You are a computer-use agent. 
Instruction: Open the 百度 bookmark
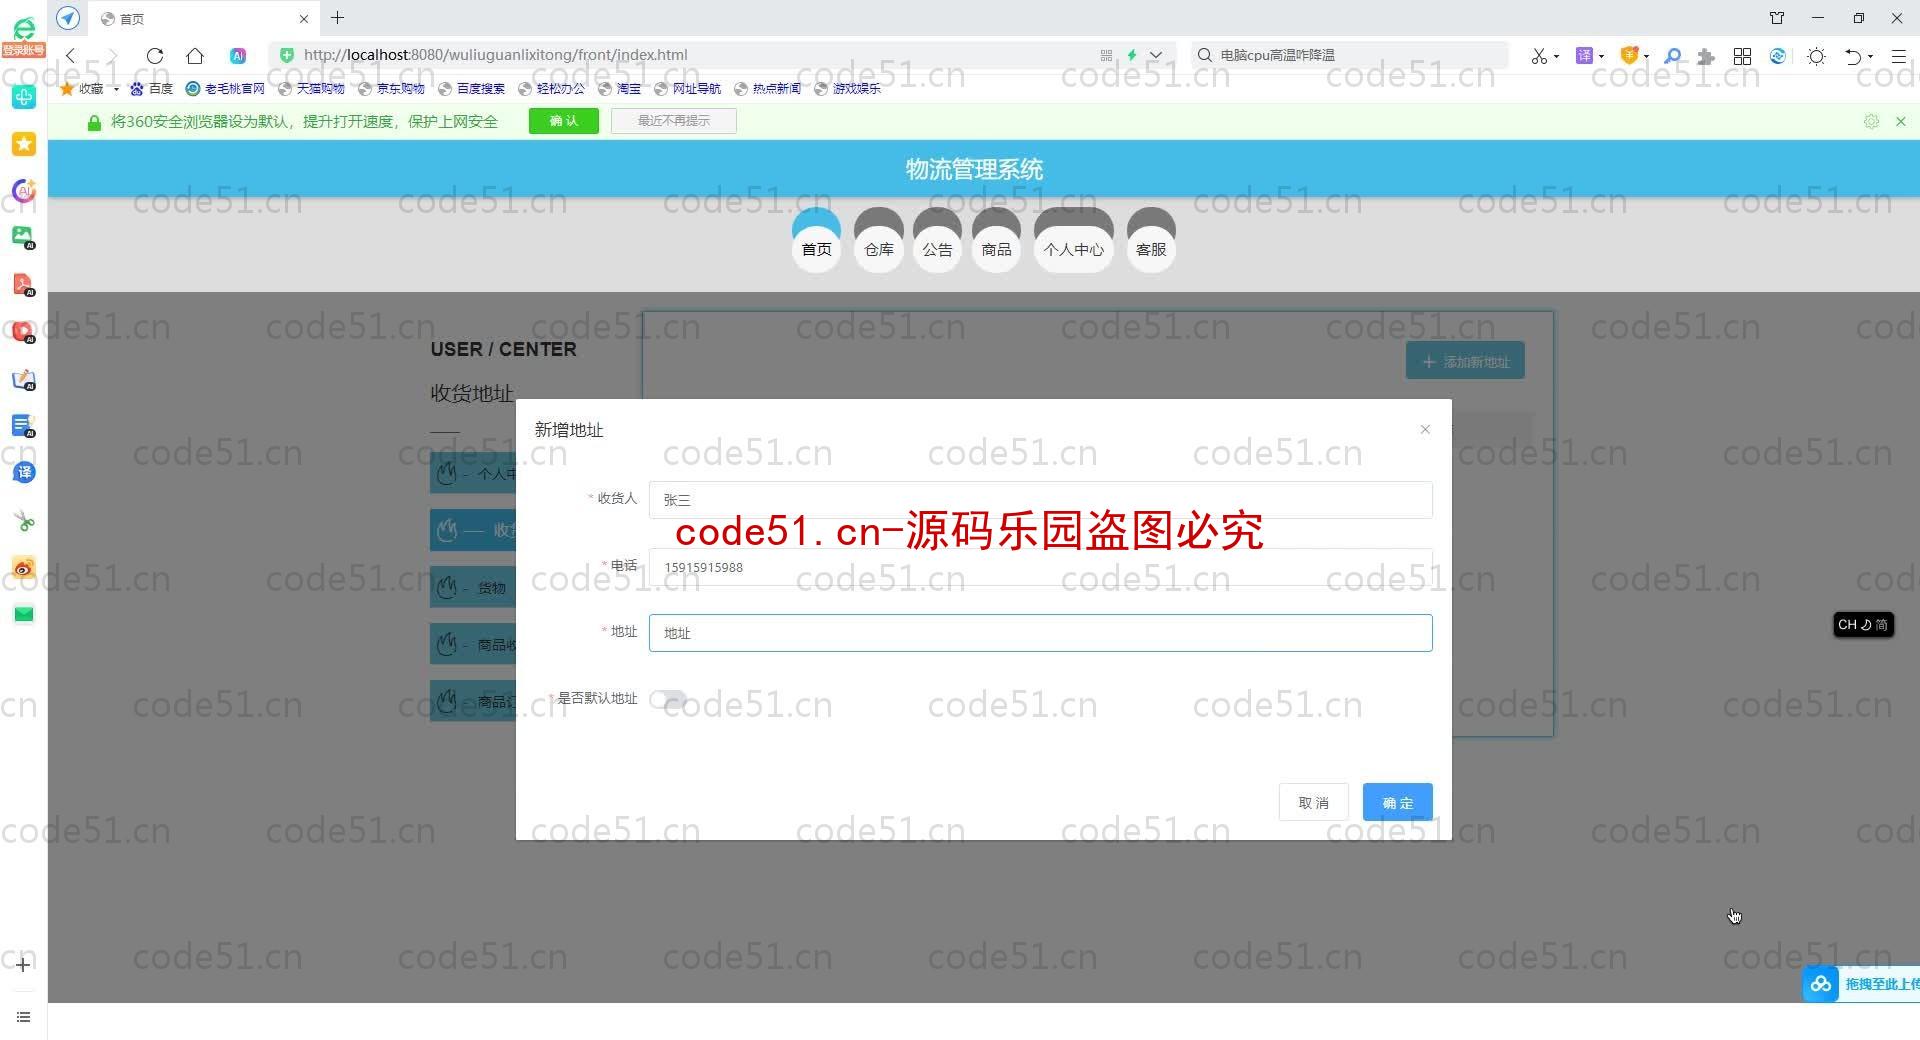[x=151, y=89]
